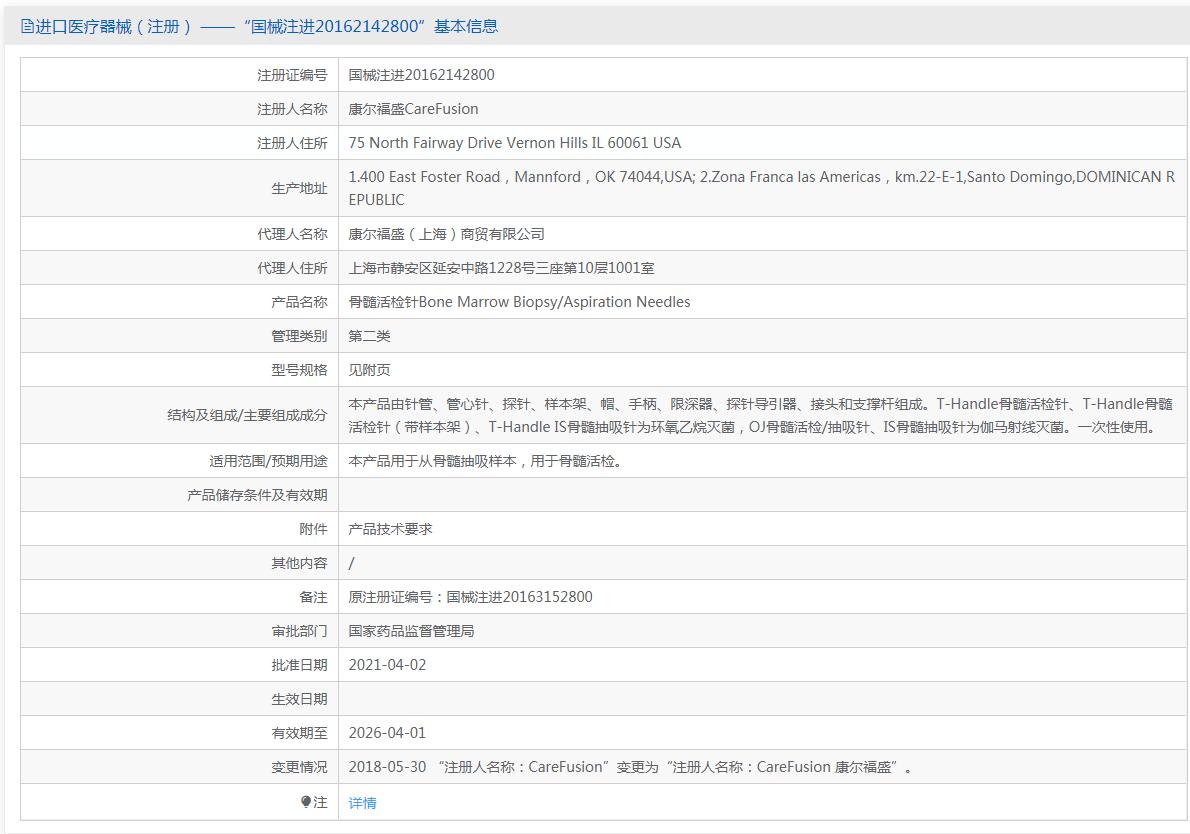Select remark 原注册证编号：国械注进20163152800
1190x834 pixels.
coord(471,596)
